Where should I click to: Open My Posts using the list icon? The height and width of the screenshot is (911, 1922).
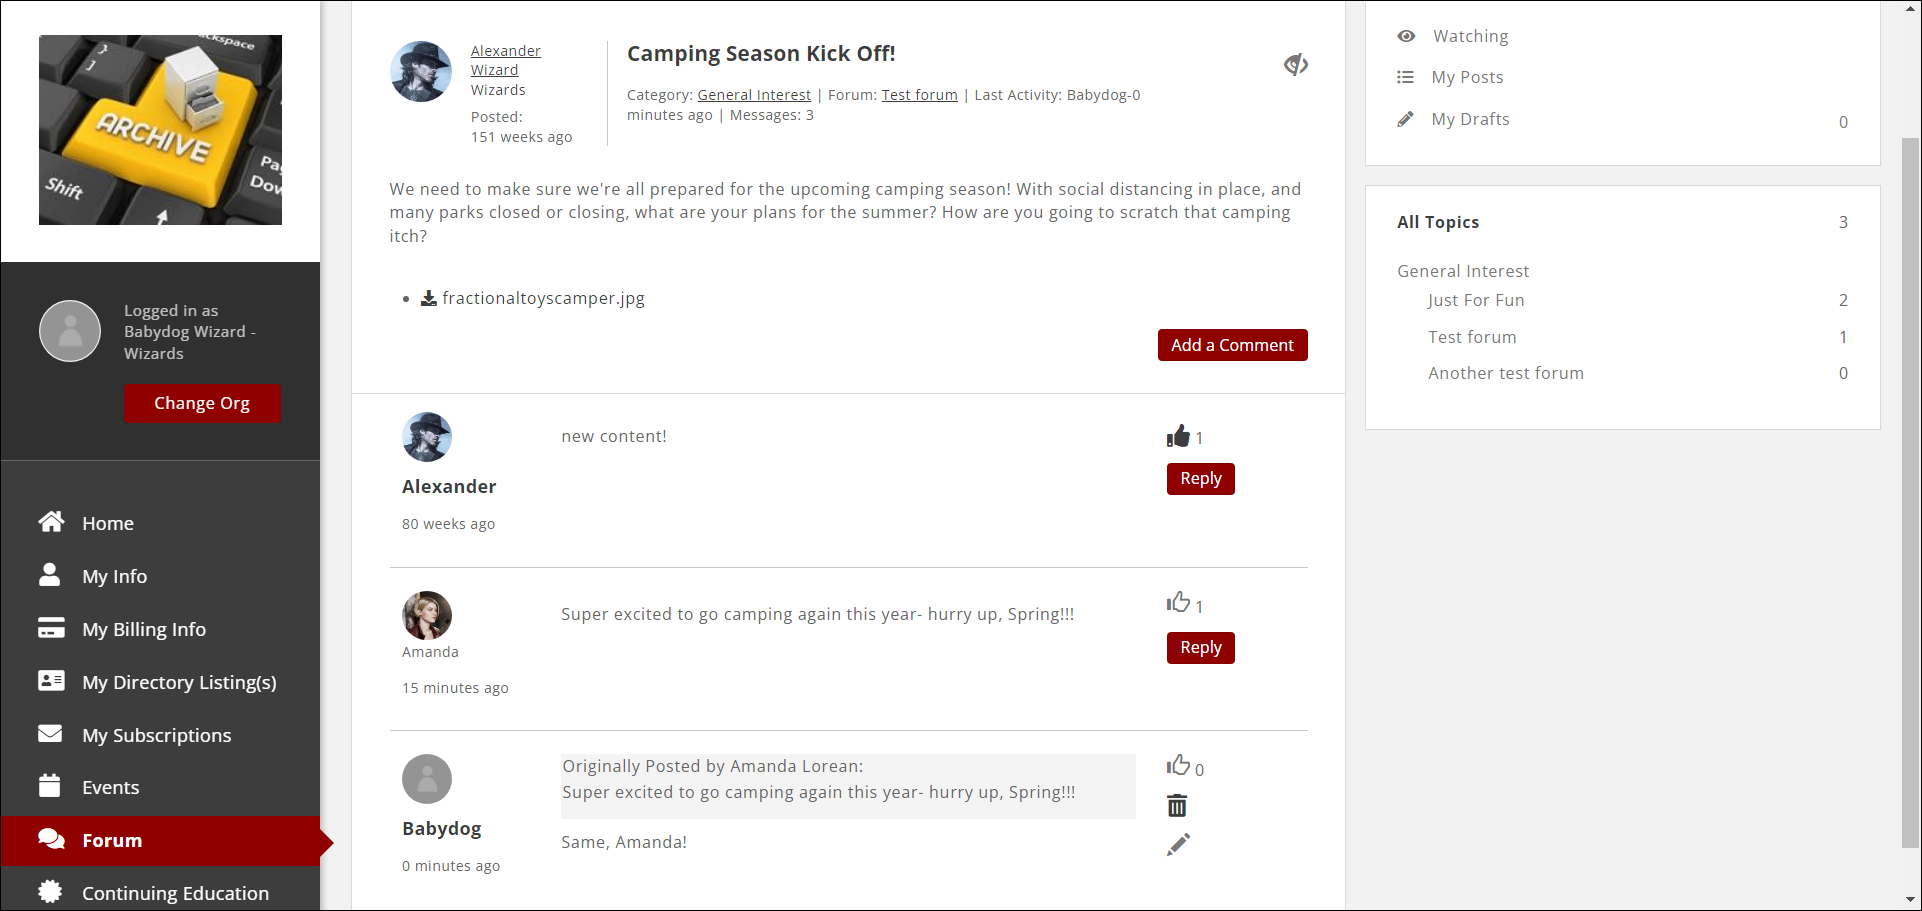tap(1406, 76)
